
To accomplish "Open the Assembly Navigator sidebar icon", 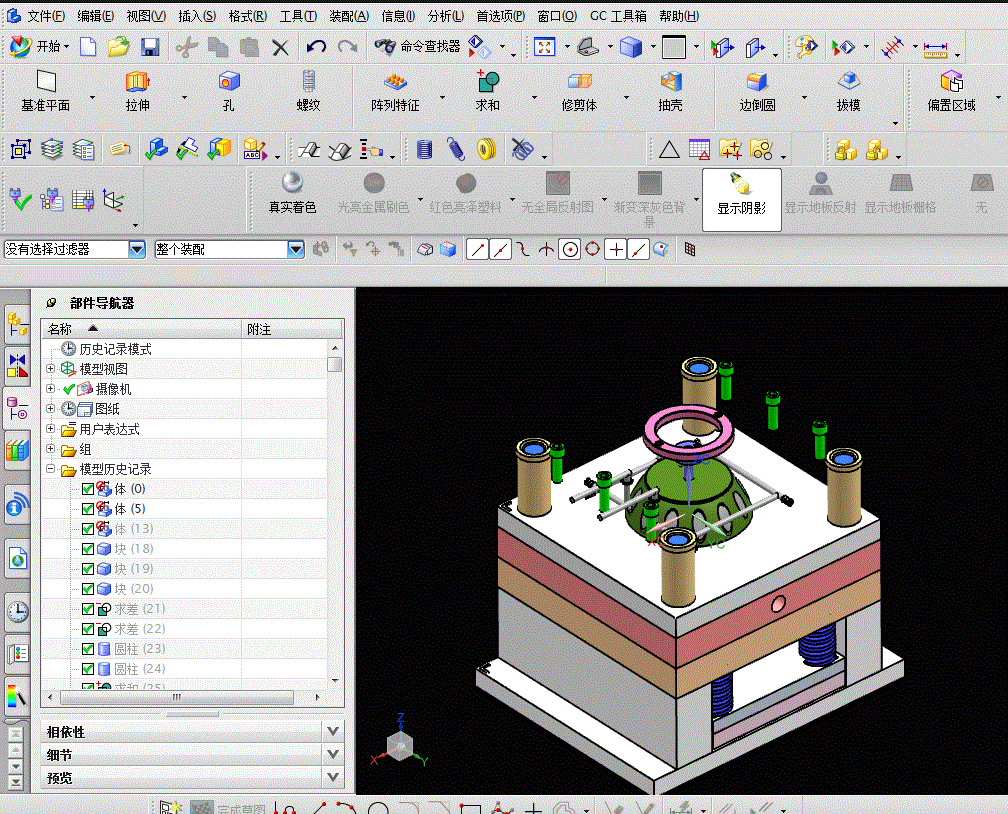I will [x=17, y=325].
